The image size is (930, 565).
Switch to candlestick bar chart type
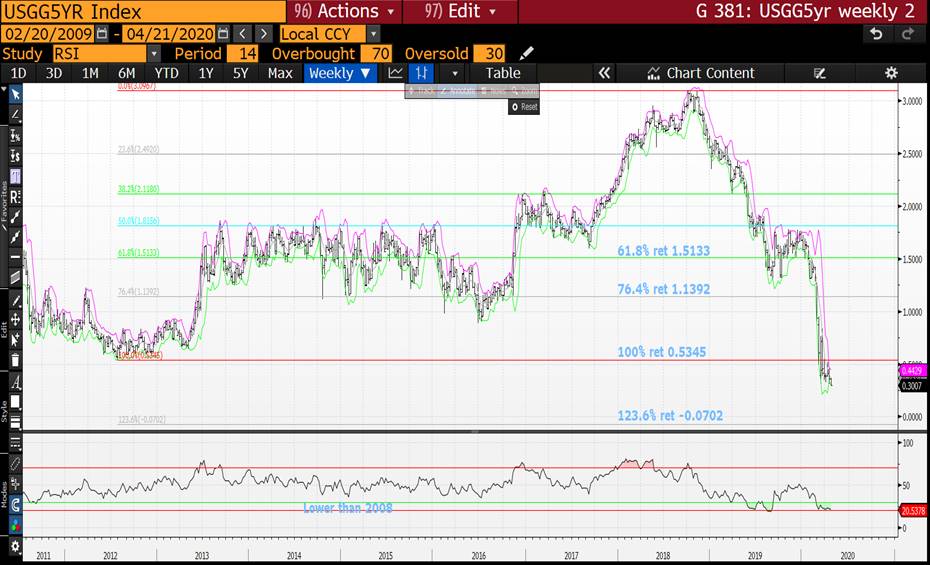pos(424,73)
